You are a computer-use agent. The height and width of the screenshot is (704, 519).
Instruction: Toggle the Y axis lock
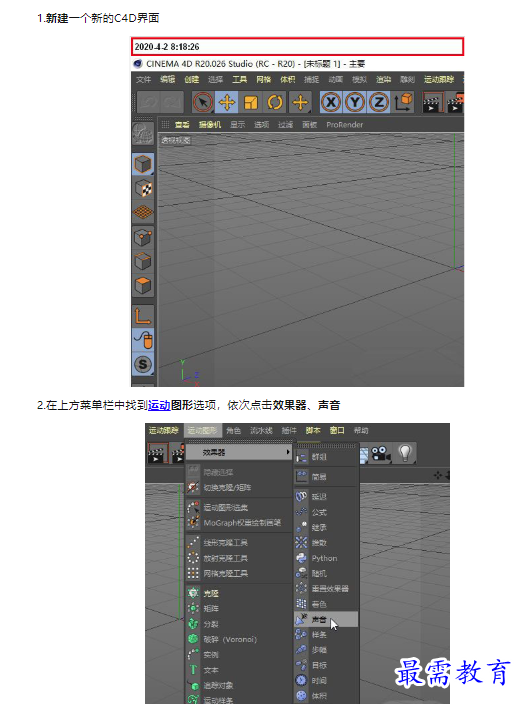(355, 103)
